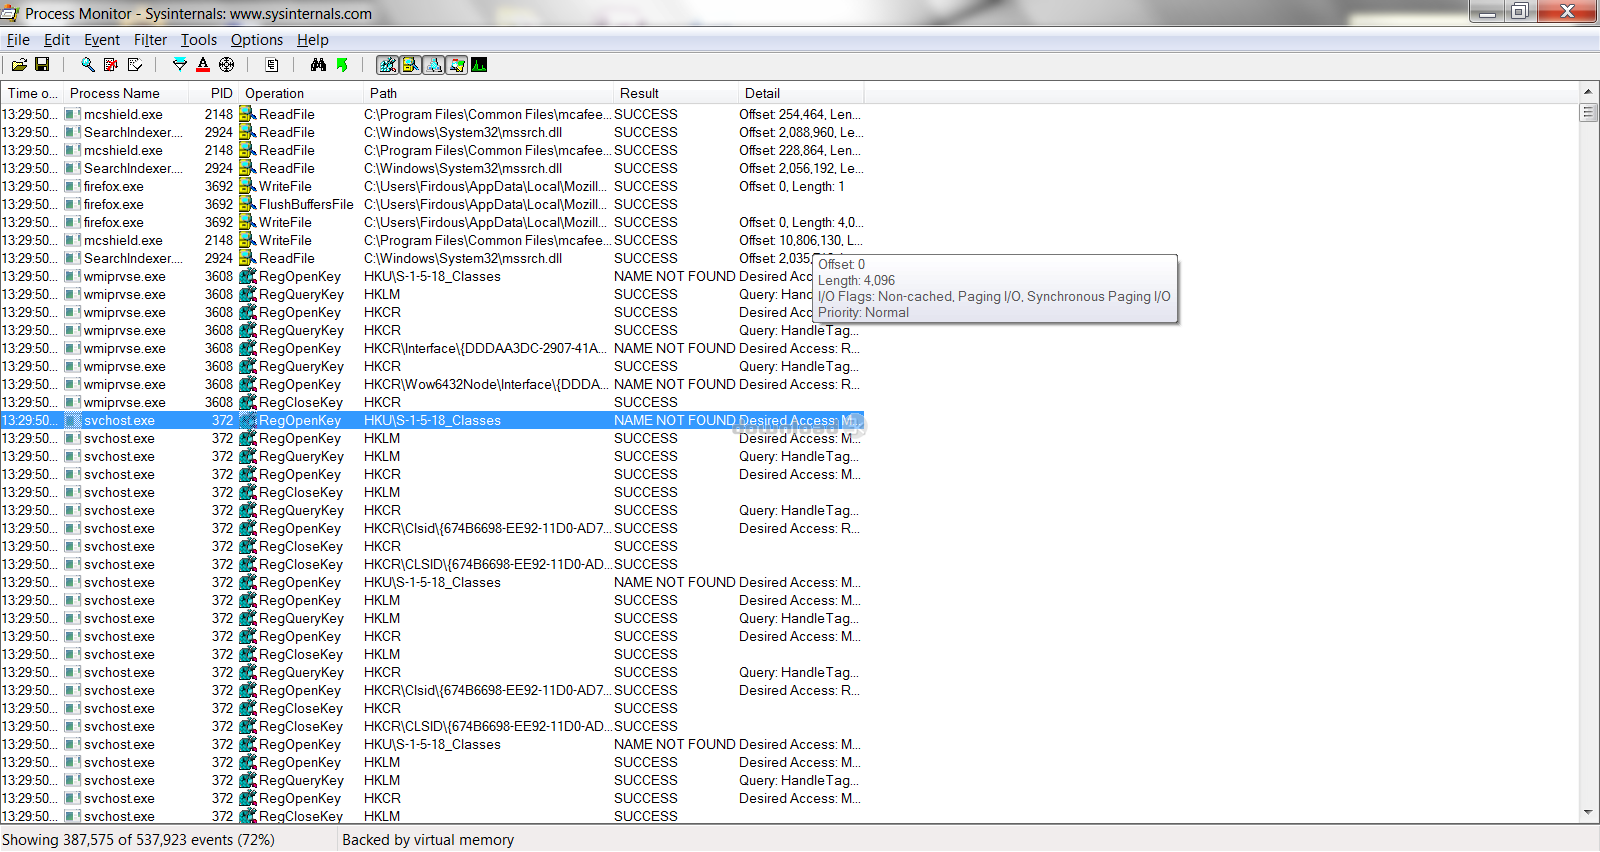Open the Filter menu
Viewport: 1600px width, 852px height.
pyautogui.click(x=151, y=40)
